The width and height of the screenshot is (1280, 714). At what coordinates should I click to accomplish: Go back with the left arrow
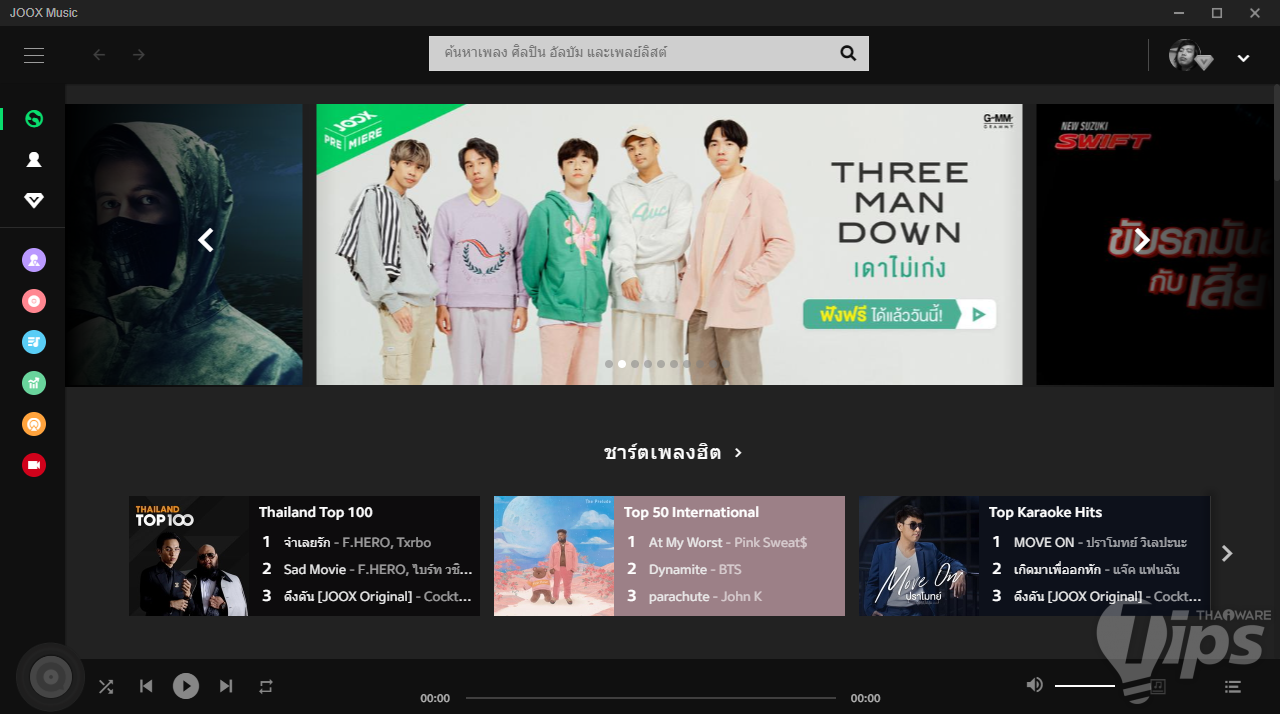(99, 55)
